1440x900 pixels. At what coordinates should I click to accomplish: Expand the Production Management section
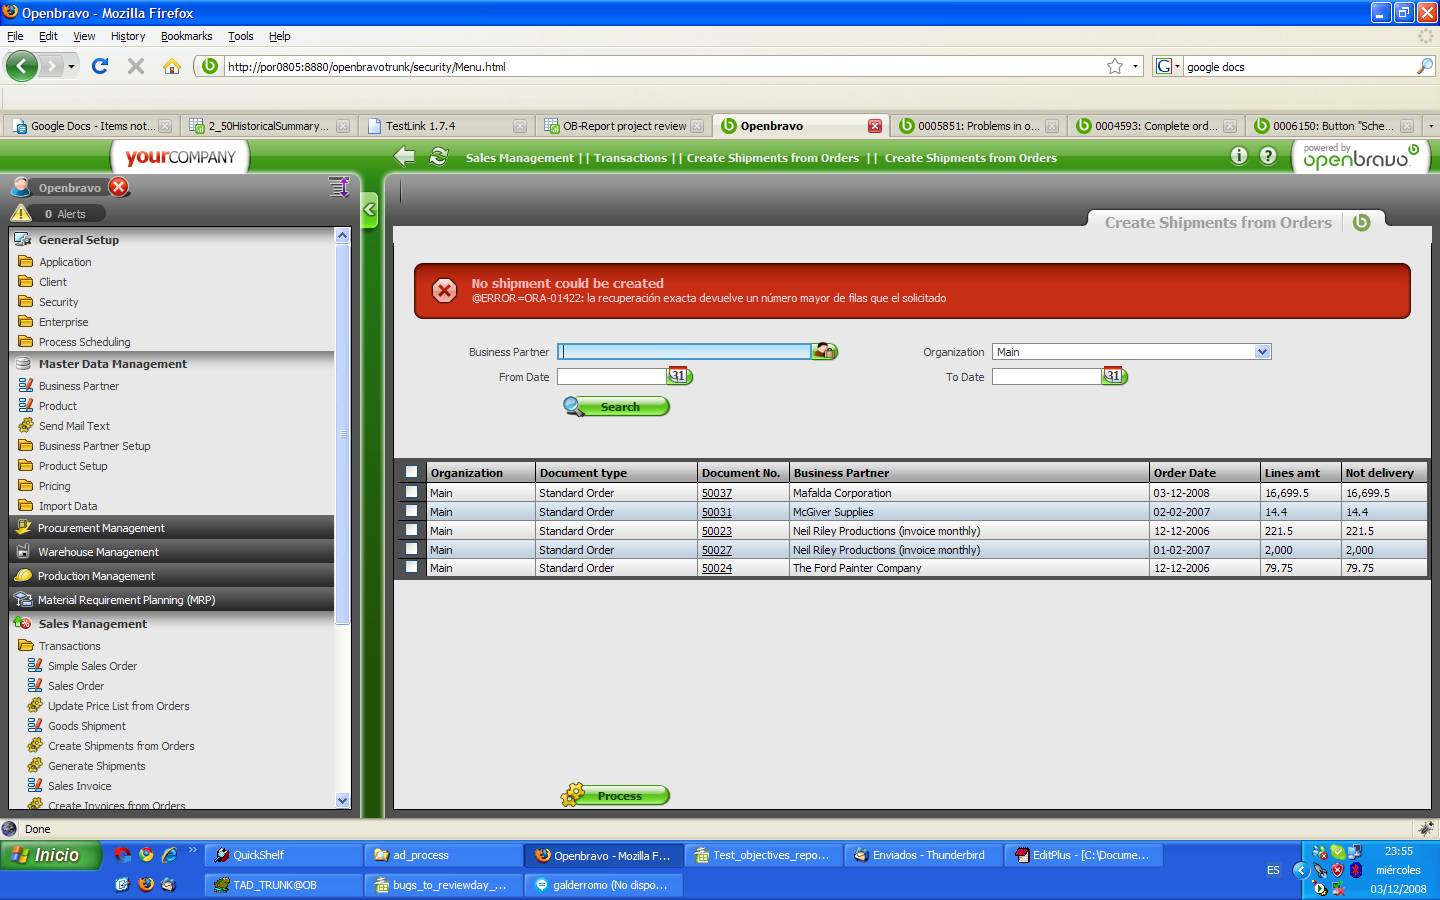click(x=171, y=576)
